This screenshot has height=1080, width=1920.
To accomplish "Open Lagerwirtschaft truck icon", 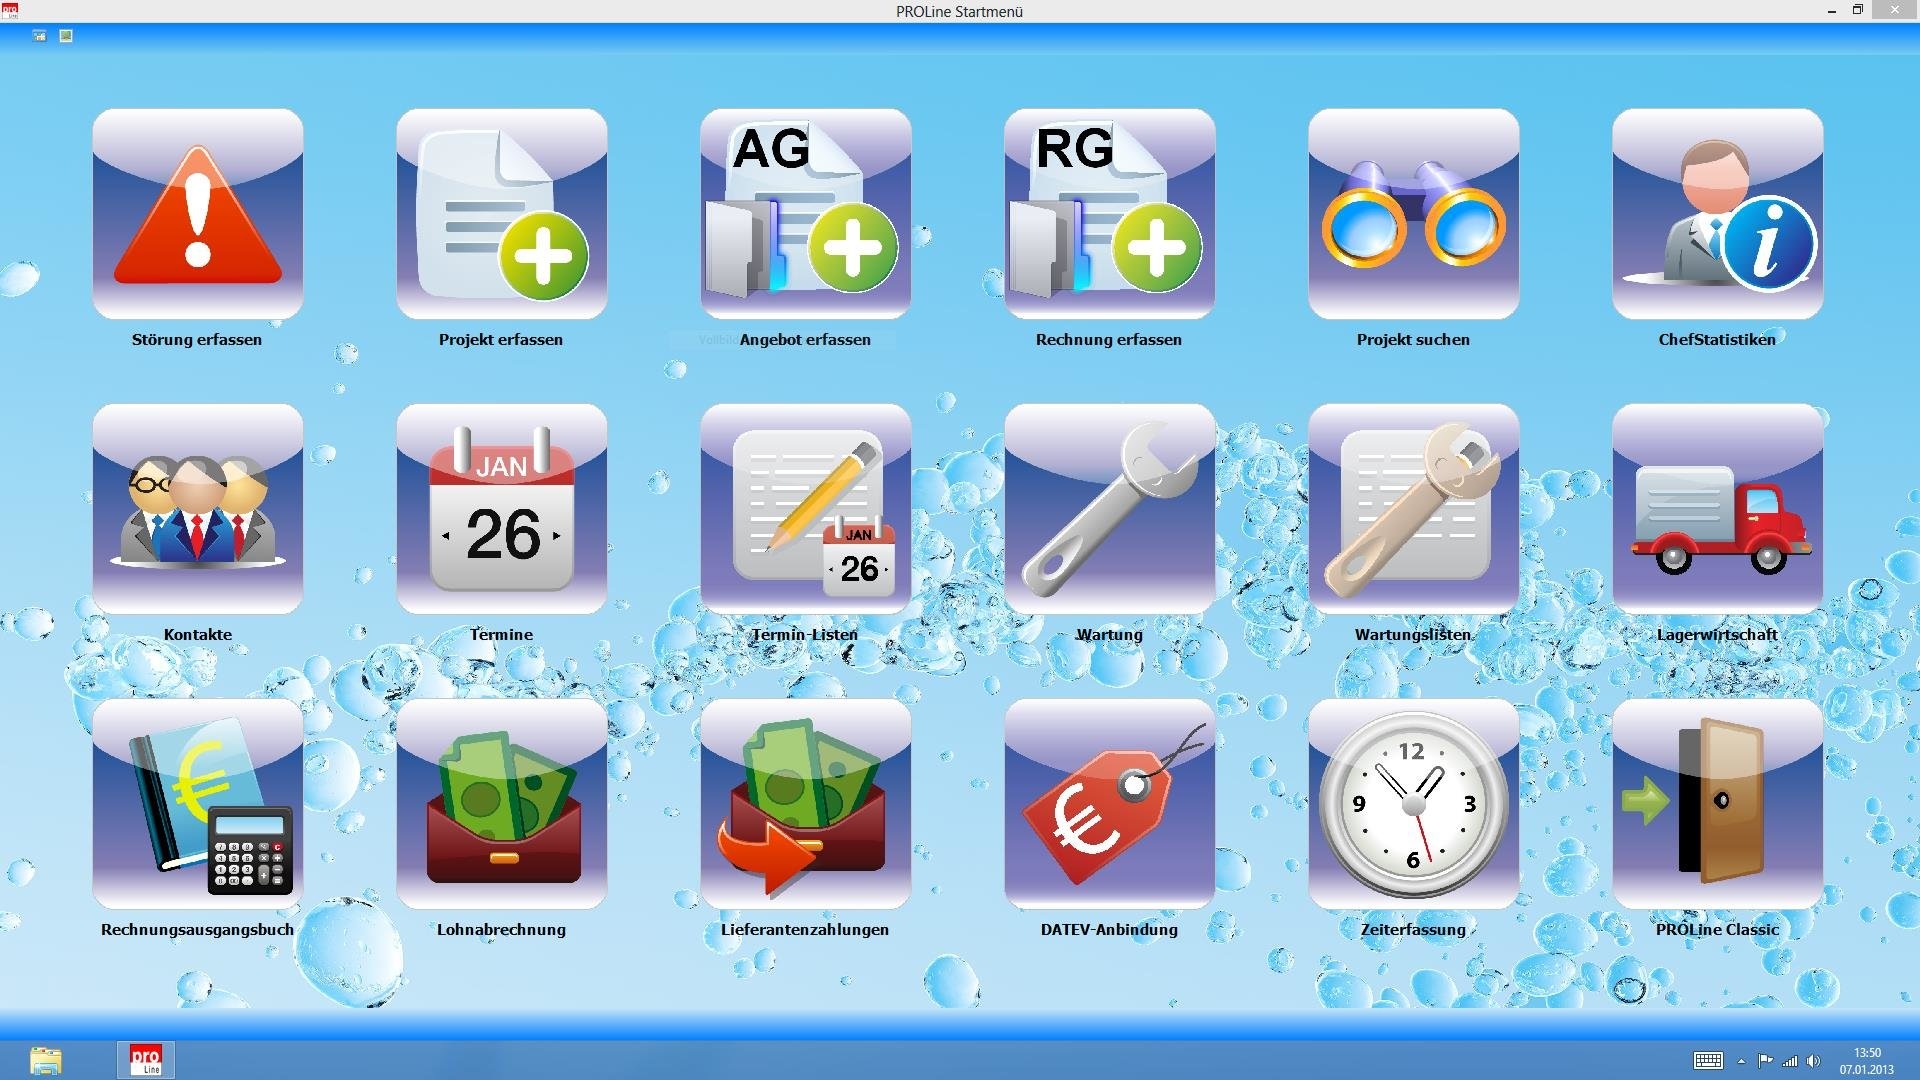I will point(1718,509).
